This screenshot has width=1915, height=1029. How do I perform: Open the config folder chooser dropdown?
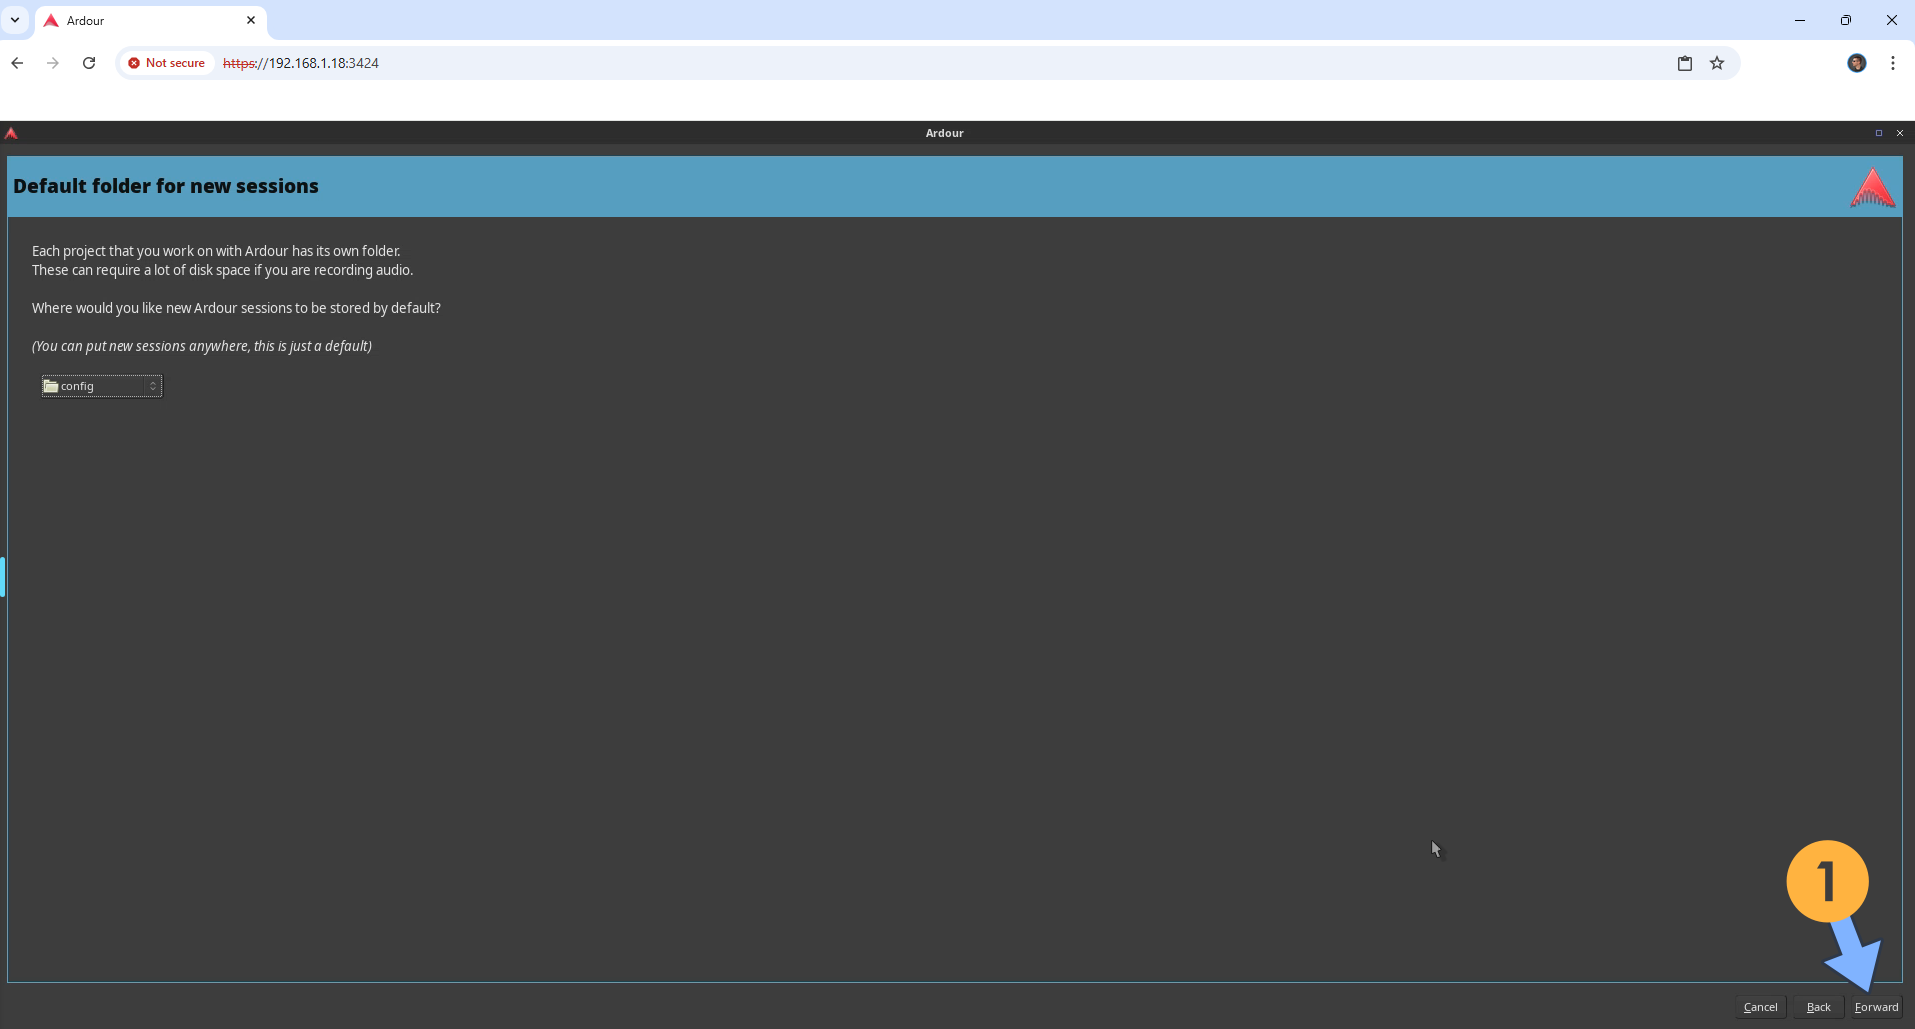click(102, 386)
